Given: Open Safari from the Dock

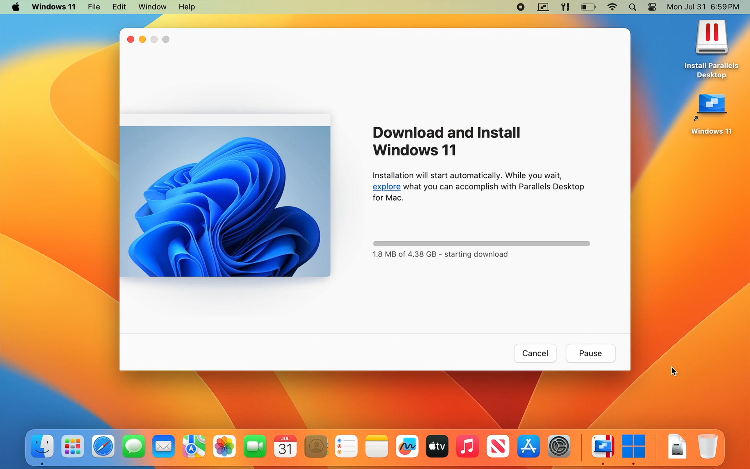Looking at the screenshot, I should 103,446.
